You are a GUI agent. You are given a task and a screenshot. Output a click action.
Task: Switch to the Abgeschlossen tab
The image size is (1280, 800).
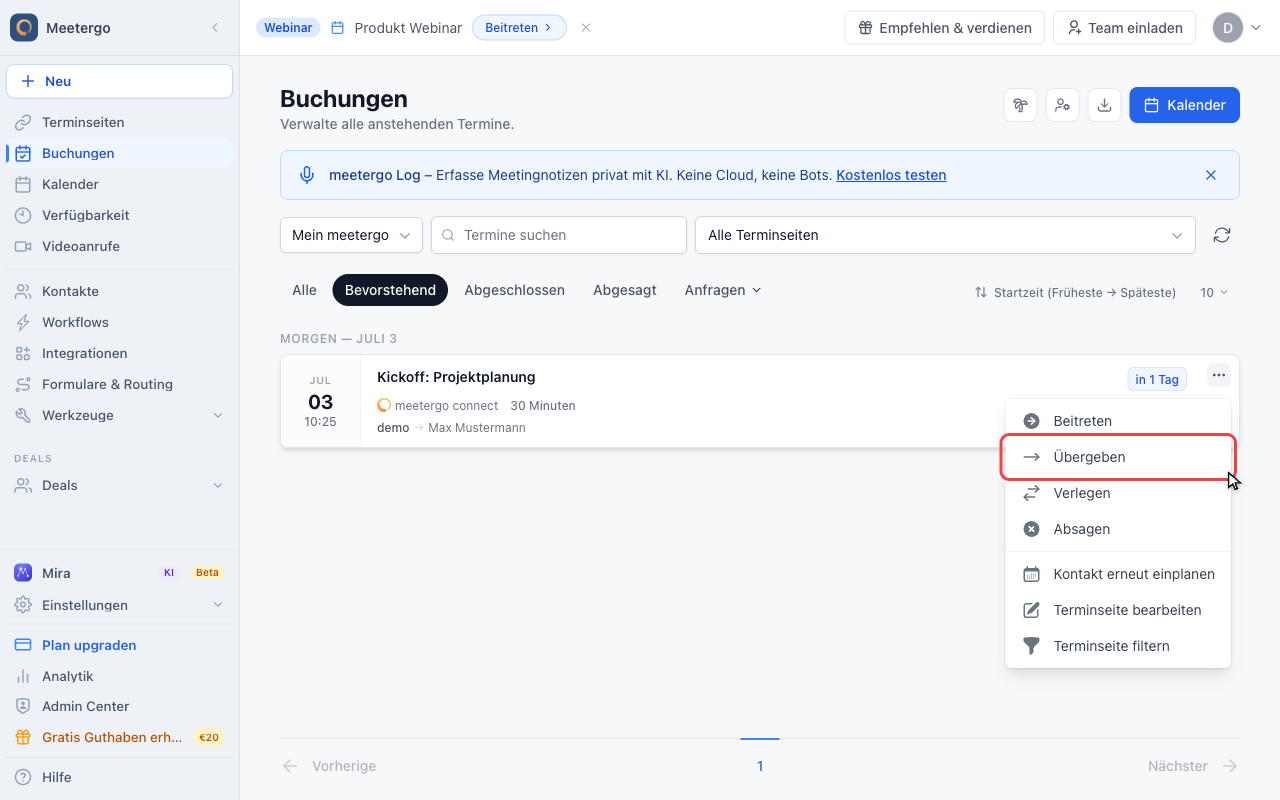click(515, 290)
